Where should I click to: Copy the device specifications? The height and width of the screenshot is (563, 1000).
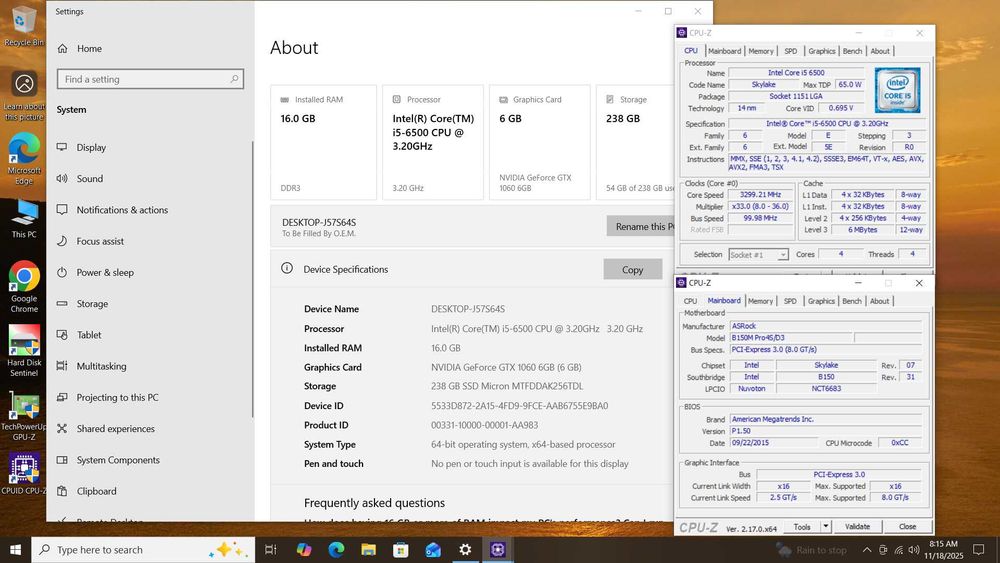[633, 270]
